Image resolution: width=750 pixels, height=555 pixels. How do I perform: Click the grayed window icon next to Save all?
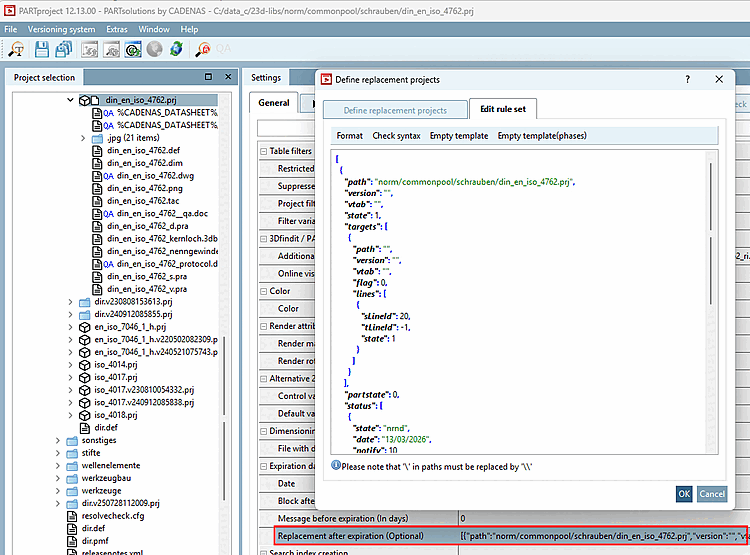click(89, 49)
